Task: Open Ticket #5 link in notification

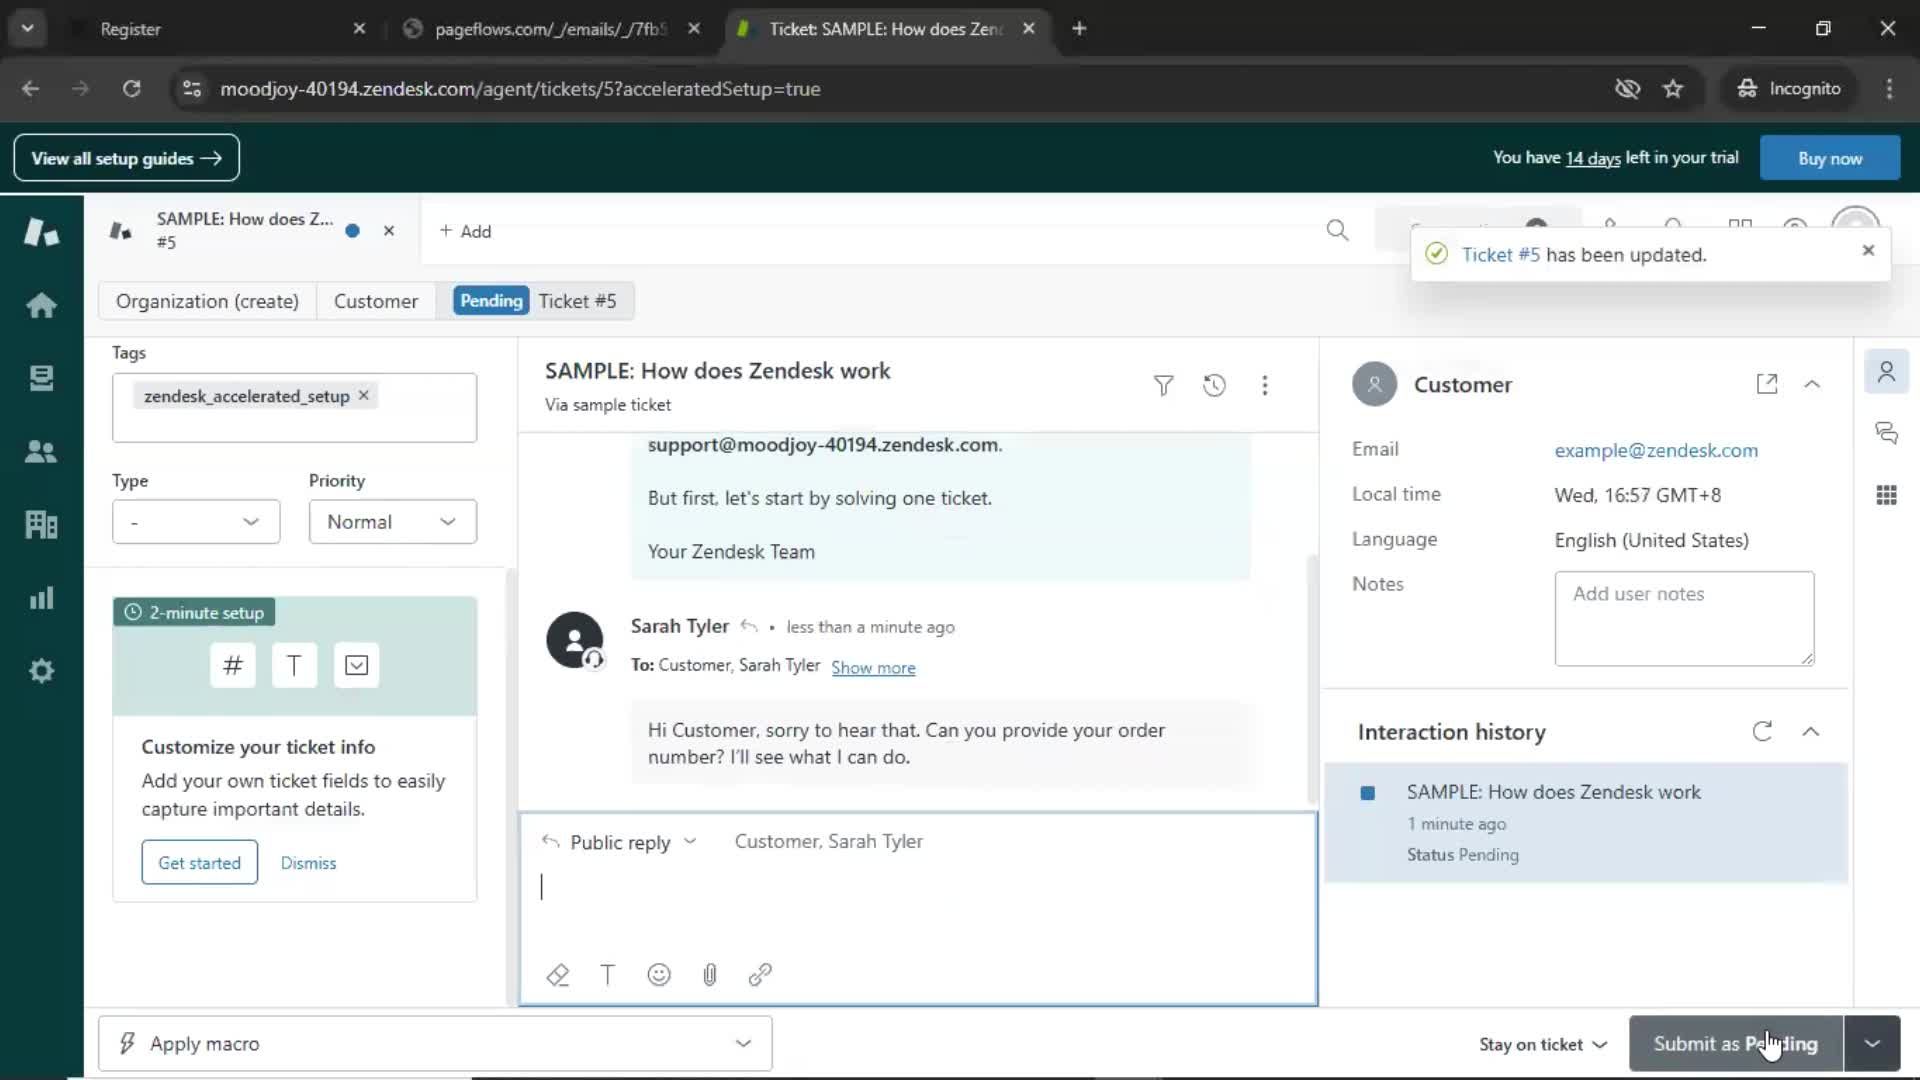Action: 1500,254
